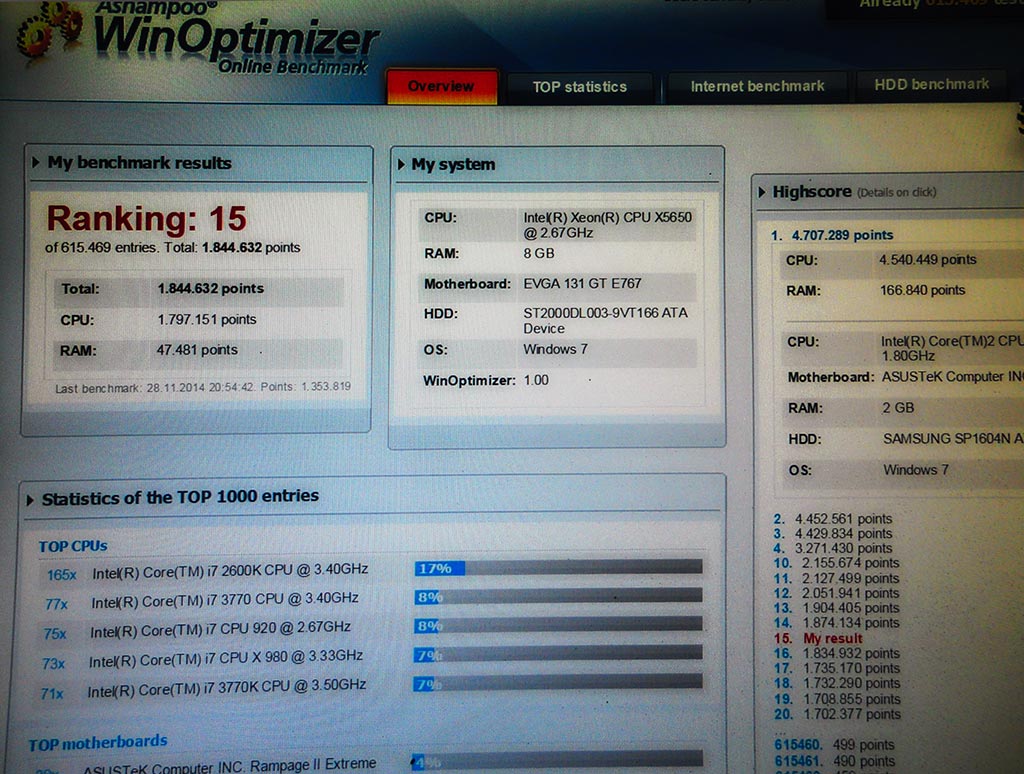The image size is (1024, 774).
Task: Click the highscore CPU 4.540.449 points row
Action: pyautogui.click(x=903, y=260)
